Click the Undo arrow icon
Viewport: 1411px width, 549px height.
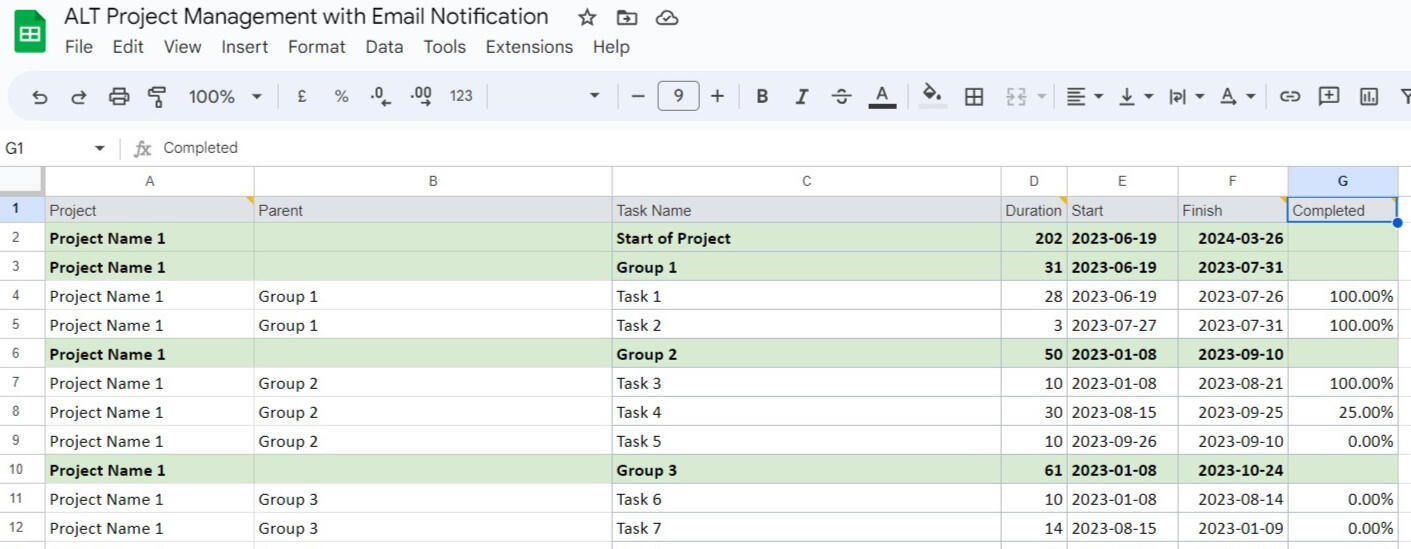[40, 97]
